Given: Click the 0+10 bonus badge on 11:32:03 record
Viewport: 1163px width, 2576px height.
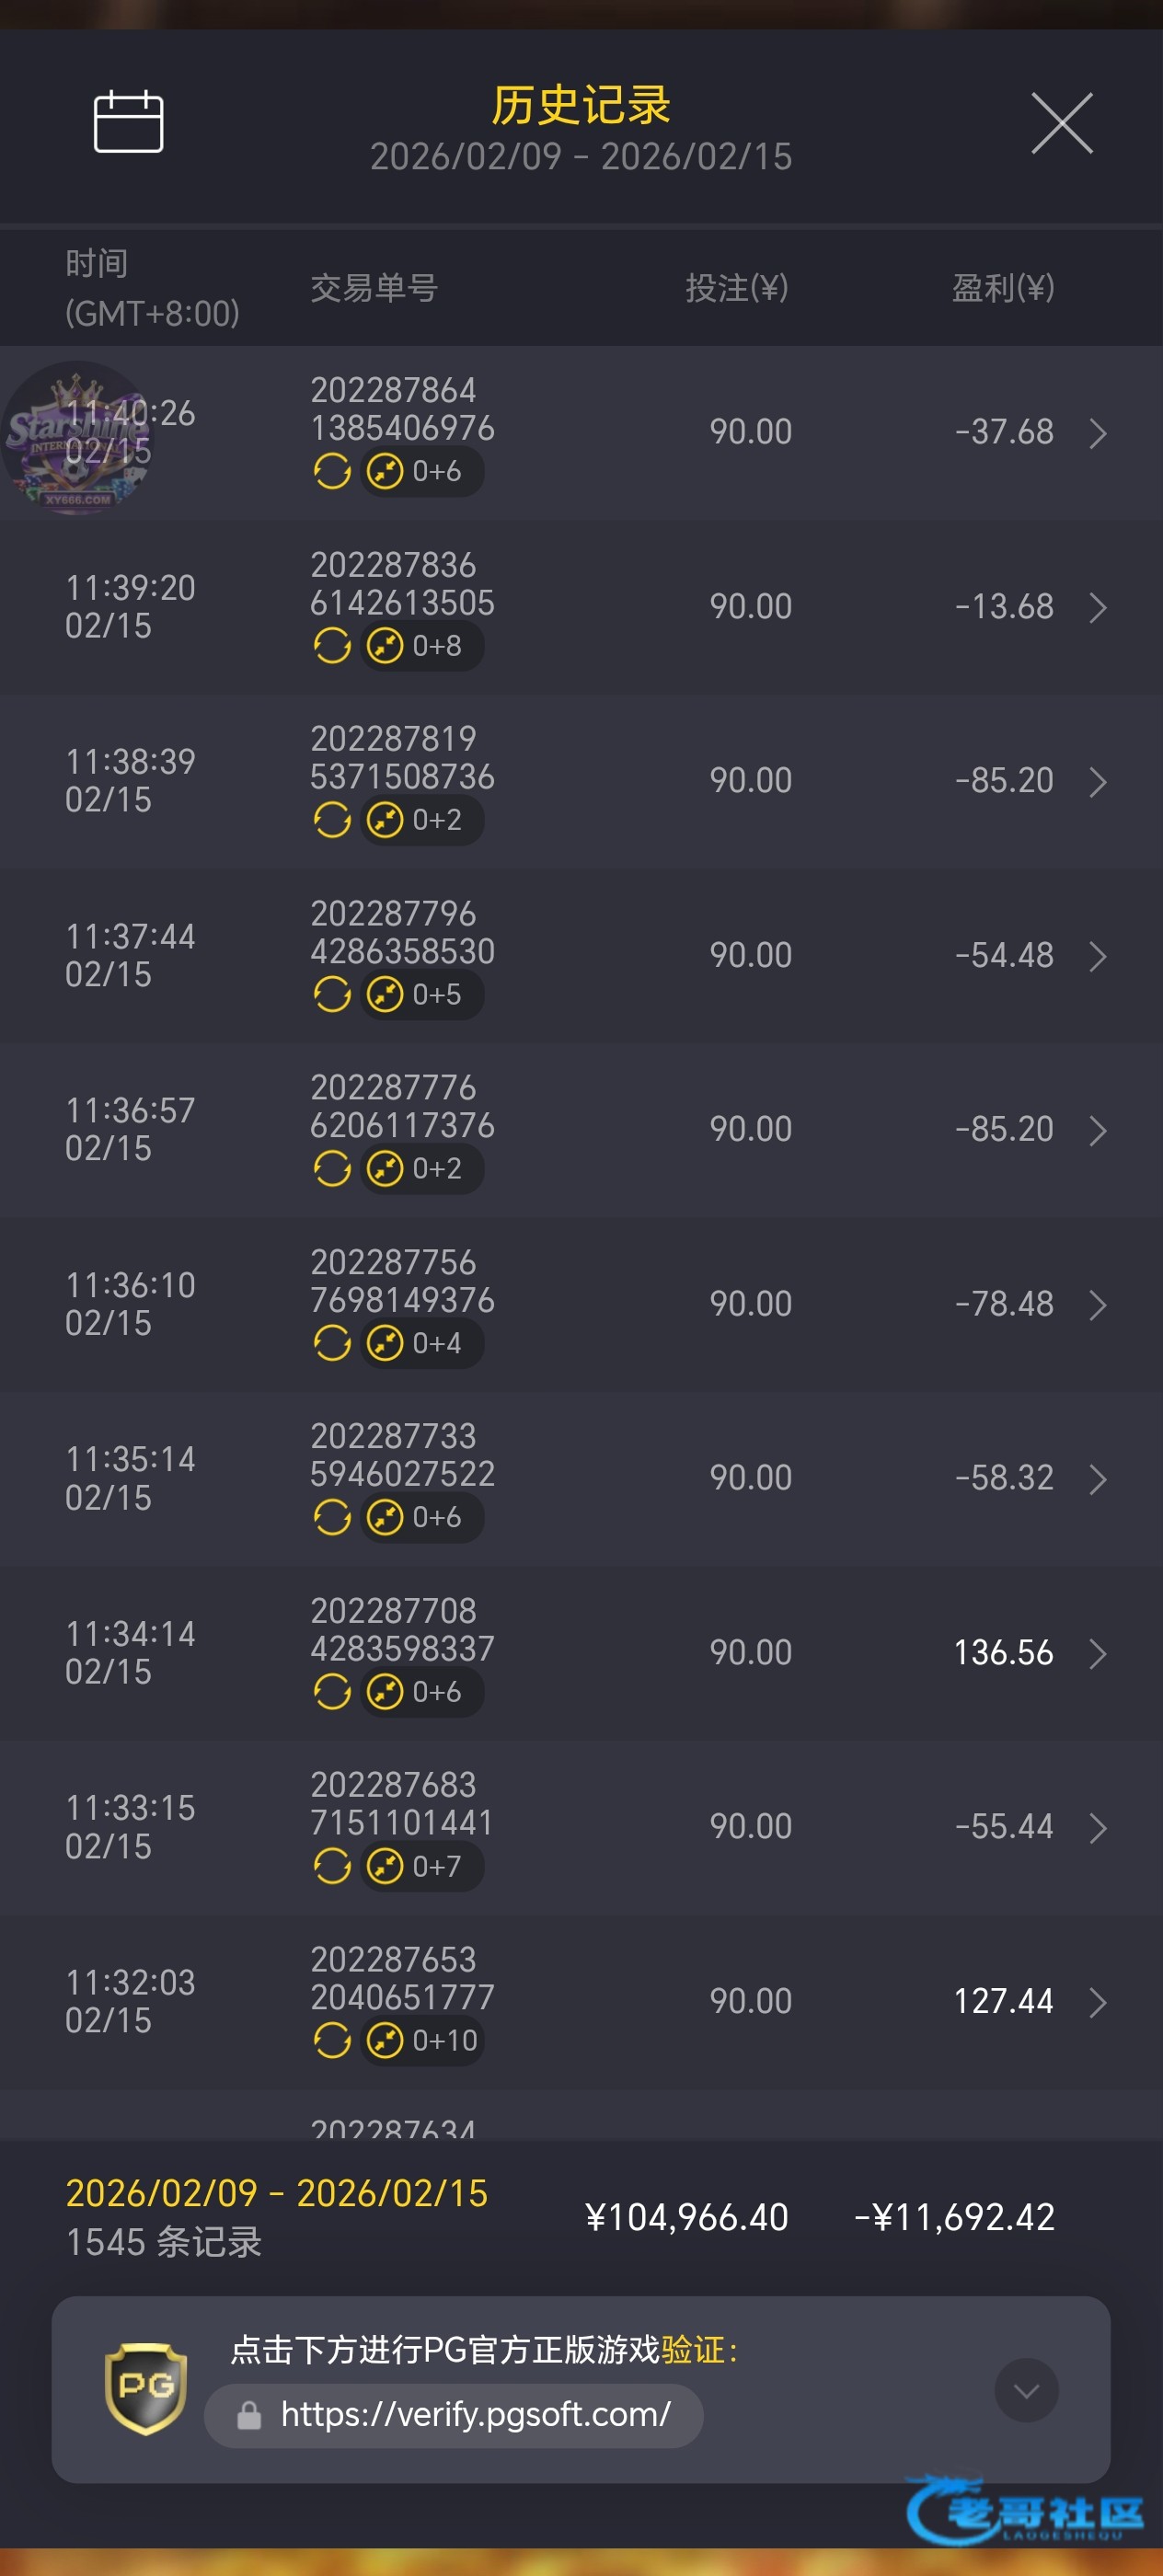Looking at the screenshot, I should (x=424, y=2040).
